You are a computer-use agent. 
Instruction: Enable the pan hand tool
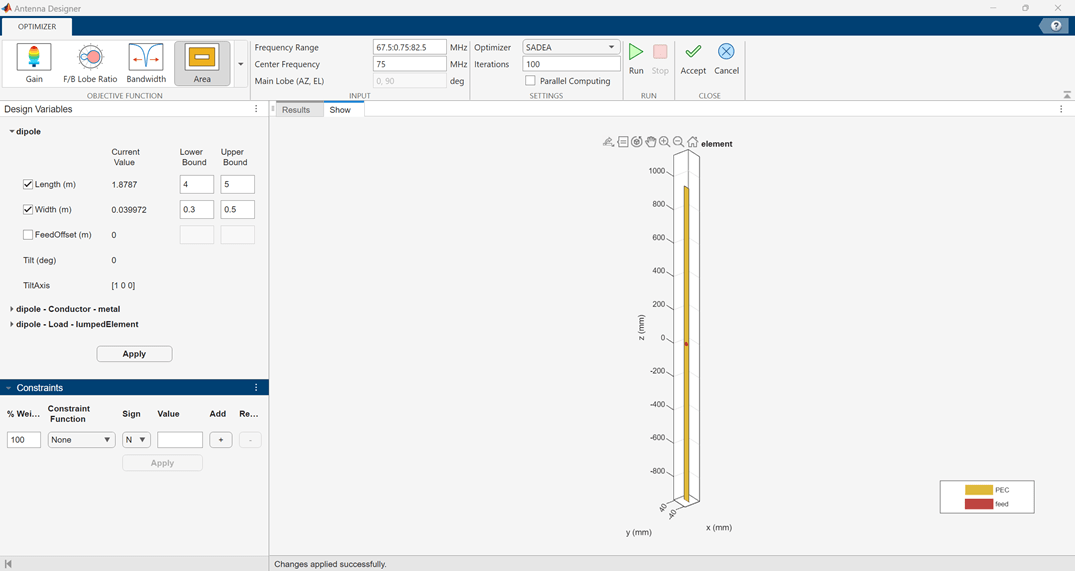point(650,142)
